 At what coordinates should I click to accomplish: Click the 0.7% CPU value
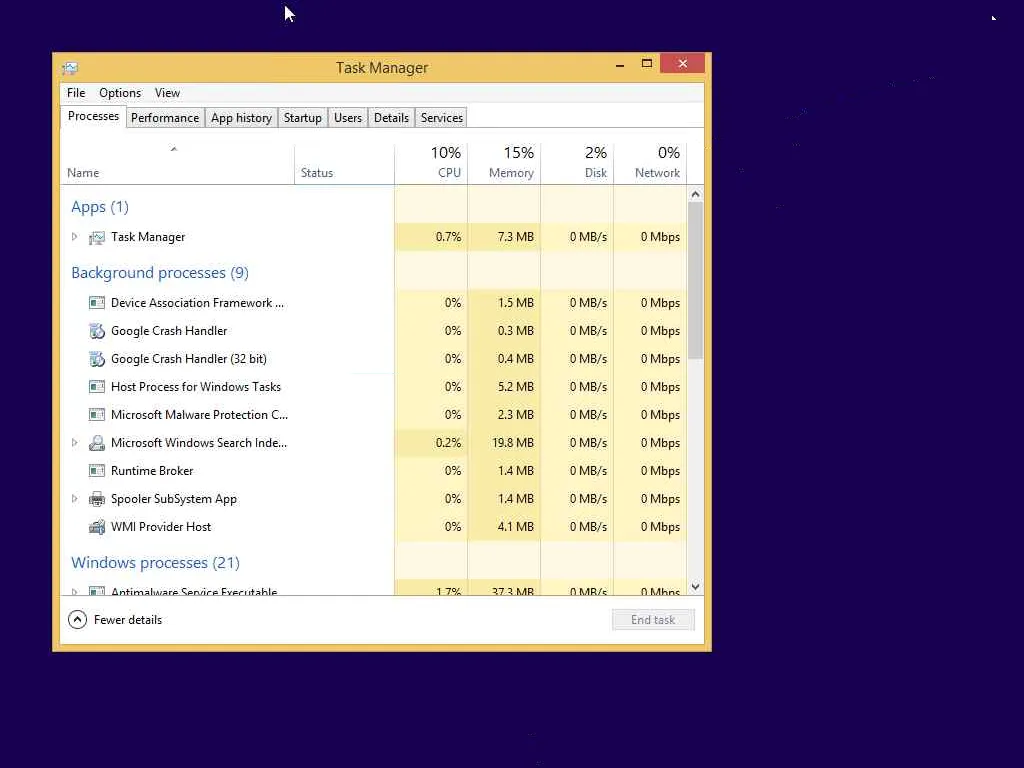[x=448, y=237]
